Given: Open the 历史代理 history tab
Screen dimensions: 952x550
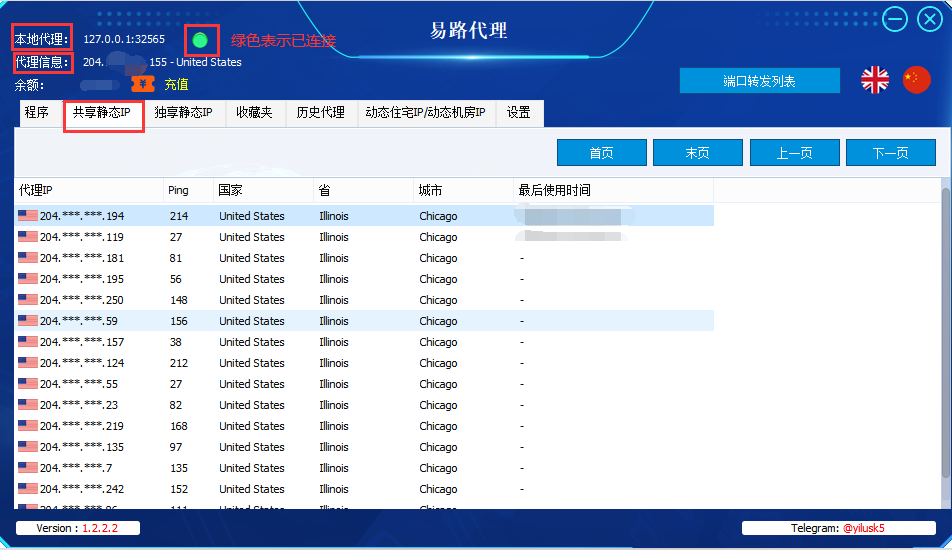Looking at the screenshot, I should 321,113.
